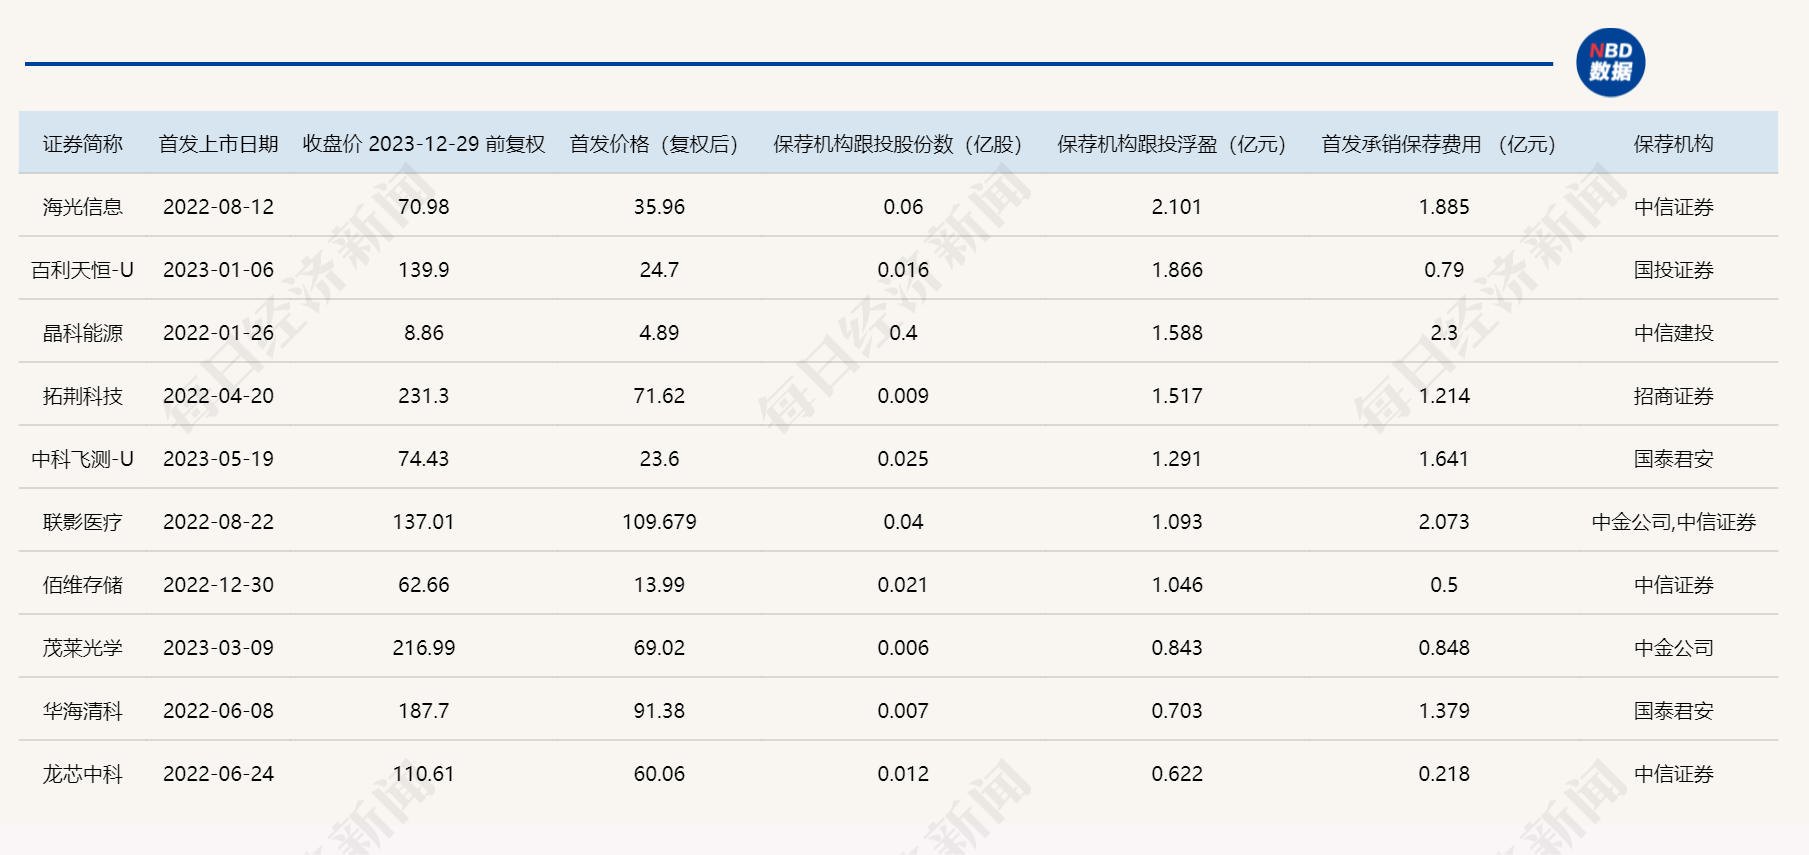Viewport: 1809px width, 855px height.
Task: Click the 首发上市日期 column header
Action: [218, 144]
